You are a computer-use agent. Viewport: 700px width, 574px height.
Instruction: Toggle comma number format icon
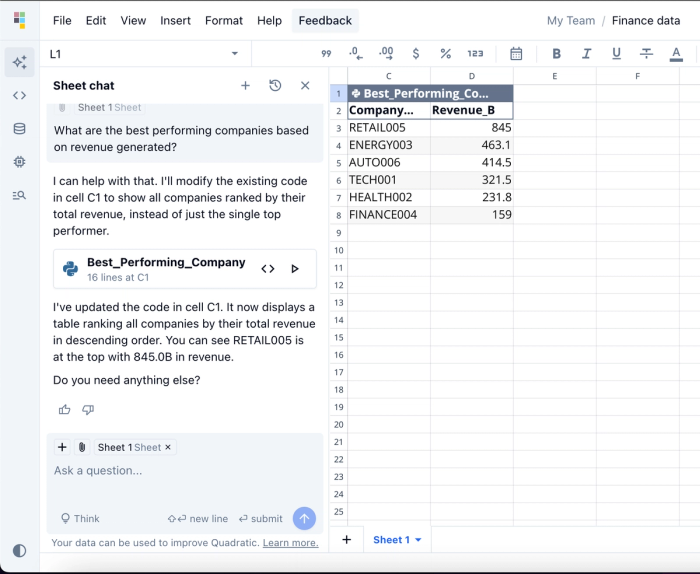click(326, 54)
